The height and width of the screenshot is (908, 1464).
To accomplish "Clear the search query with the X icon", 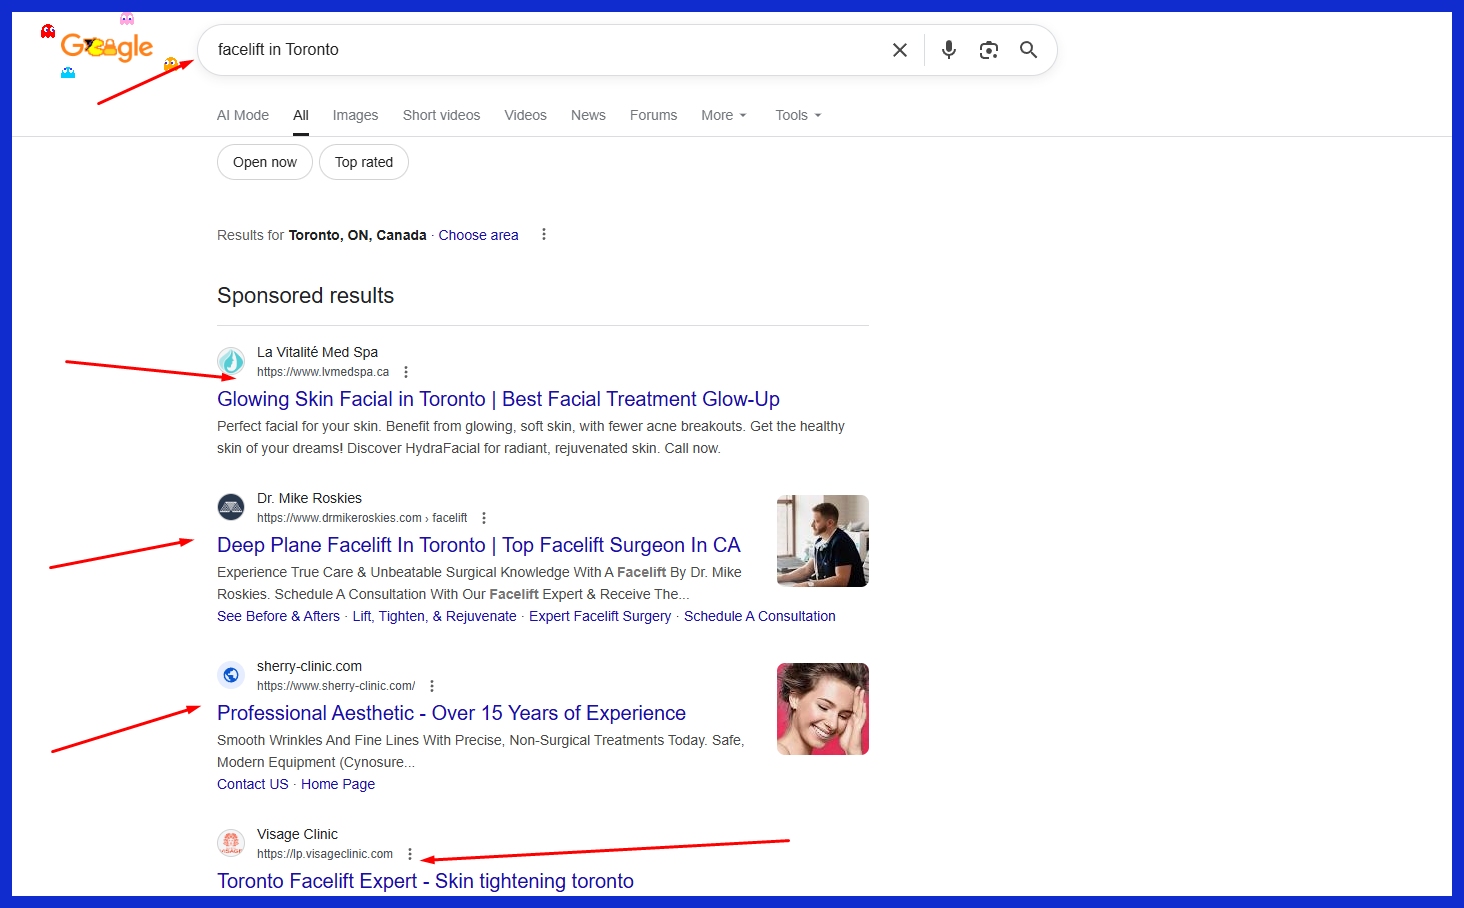I will 899,49.
